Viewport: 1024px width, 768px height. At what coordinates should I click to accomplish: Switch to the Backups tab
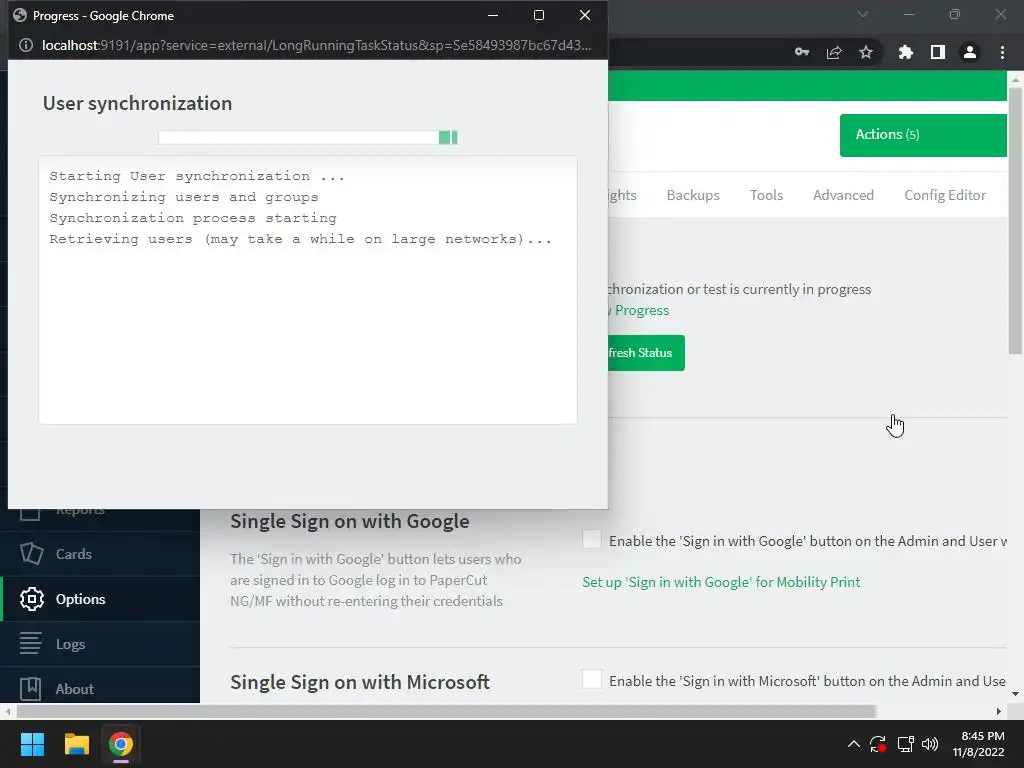pos(693,195)
